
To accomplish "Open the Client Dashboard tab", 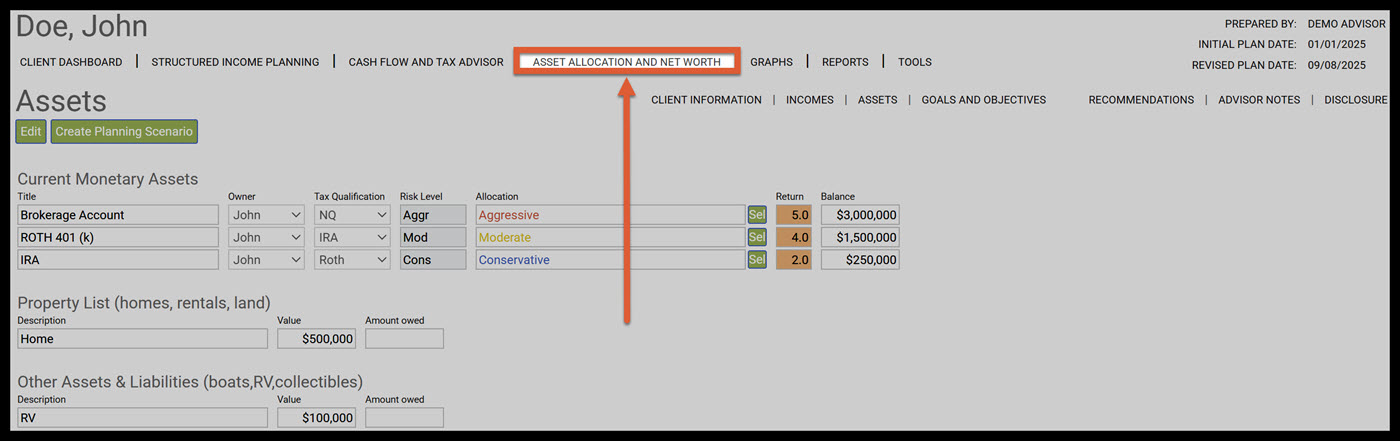I will point(71,62).
